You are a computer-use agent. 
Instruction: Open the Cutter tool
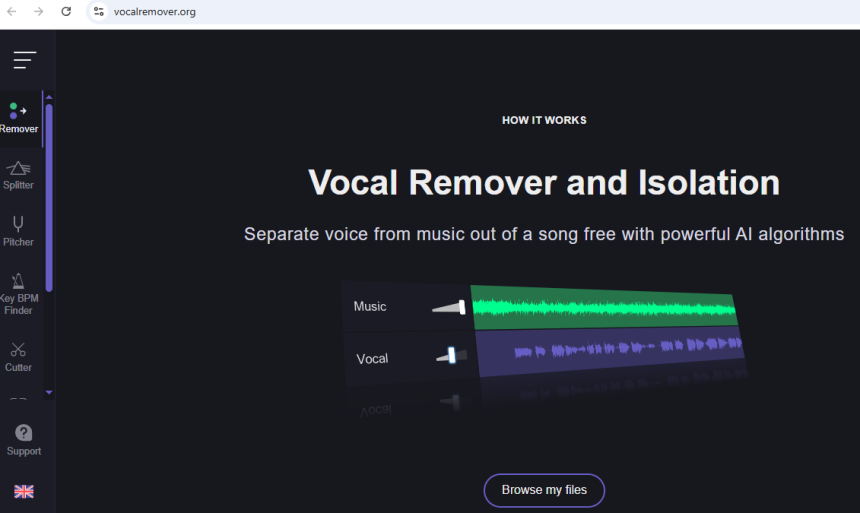(18, 357)
